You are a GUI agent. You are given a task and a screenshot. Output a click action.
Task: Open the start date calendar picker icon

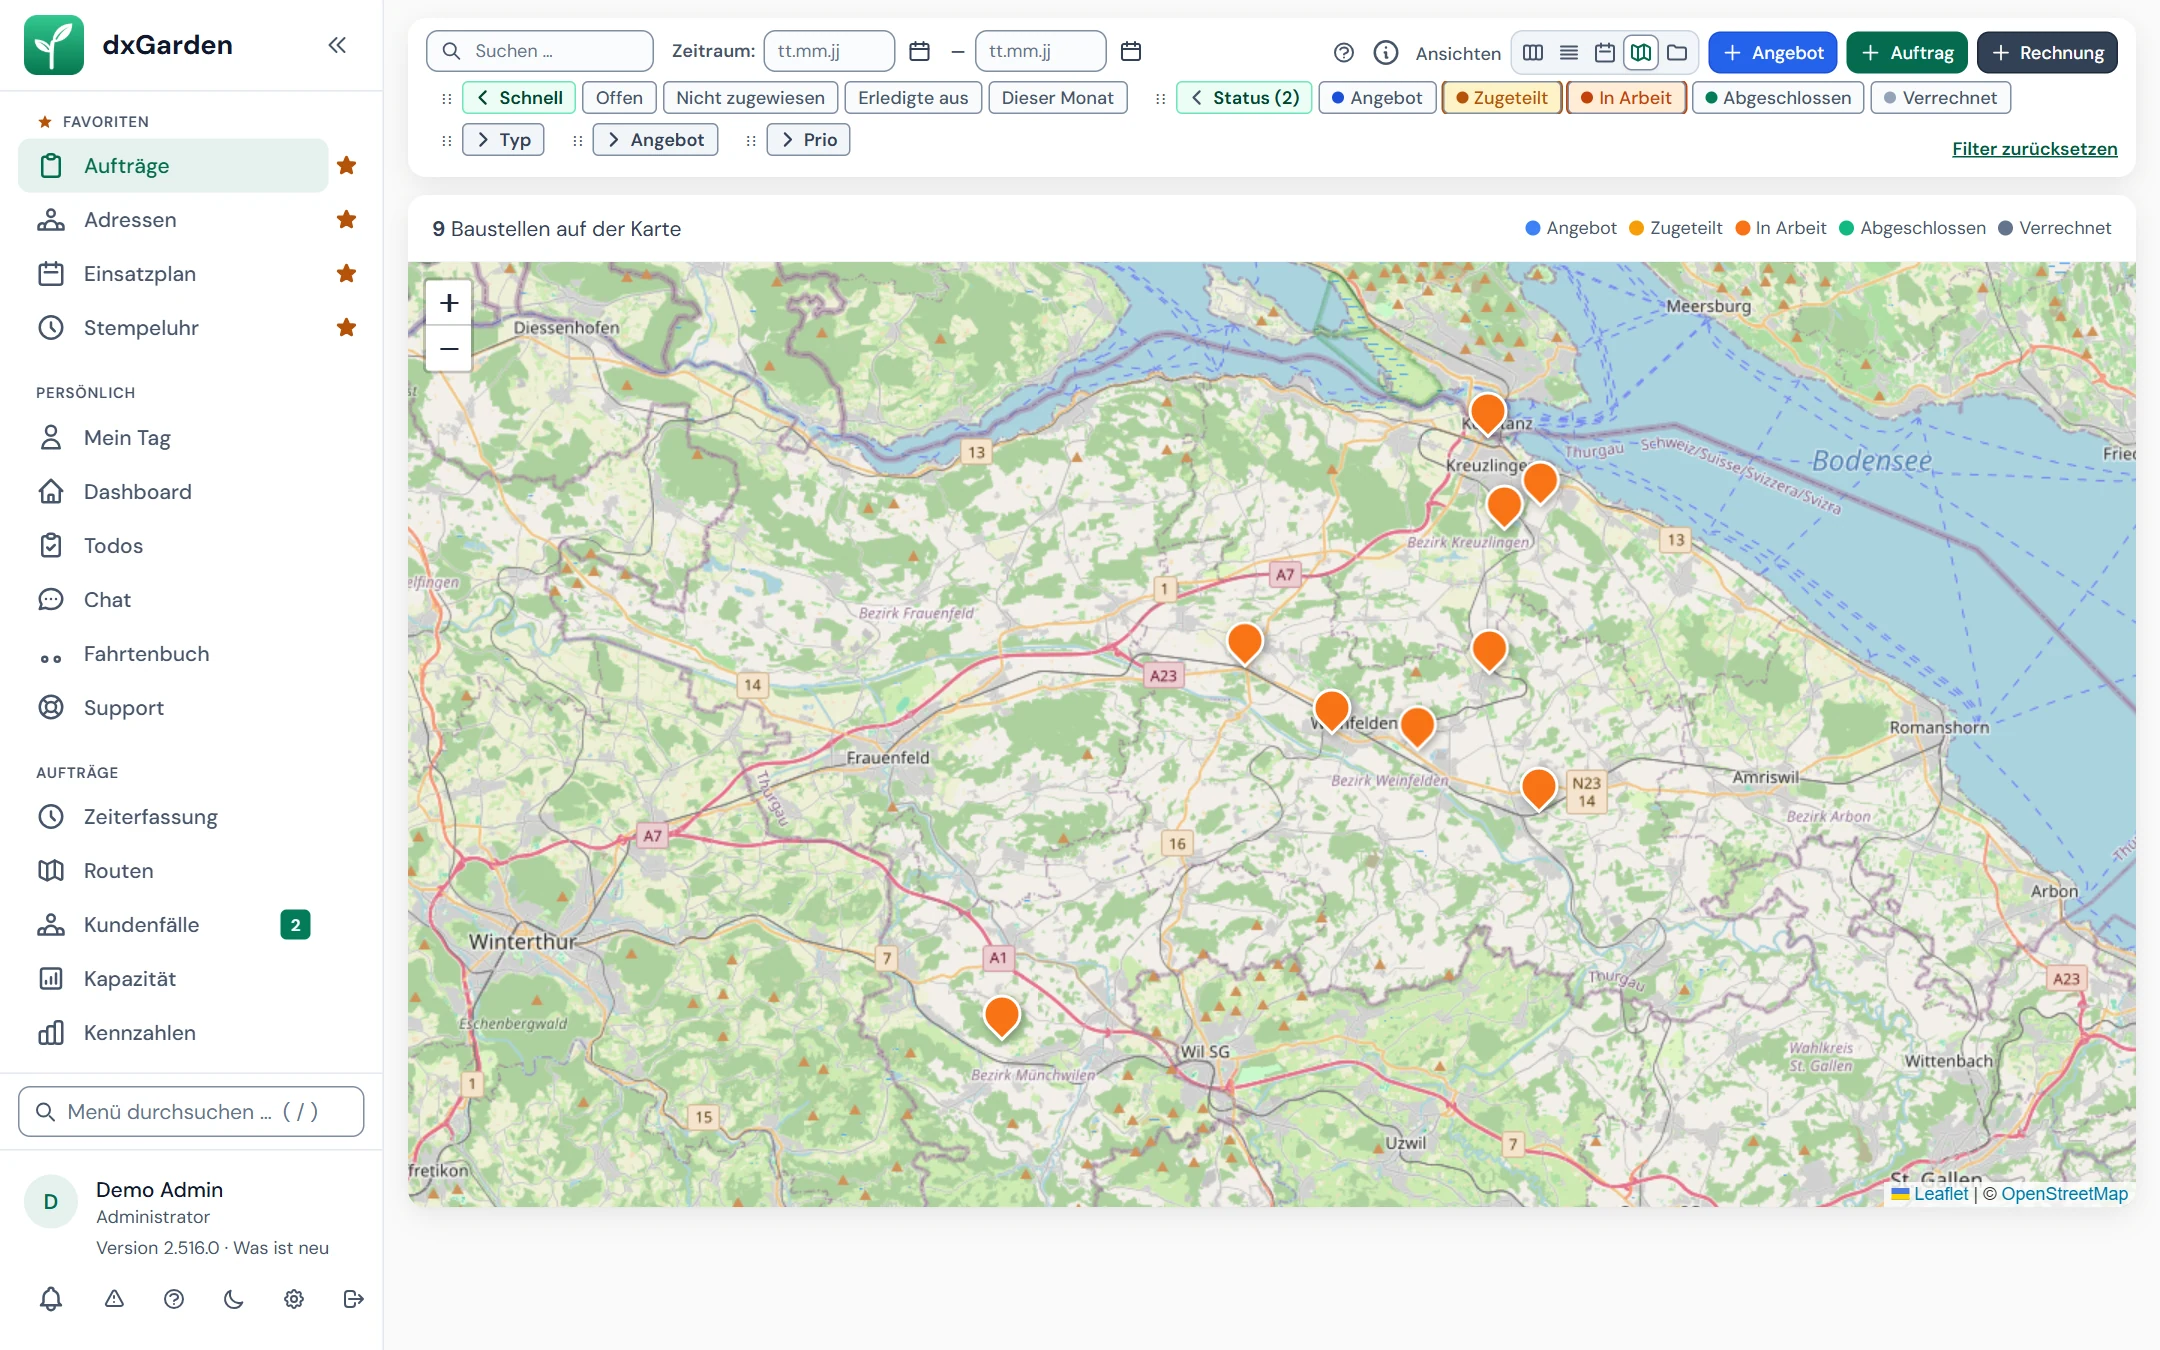[919, 51]
